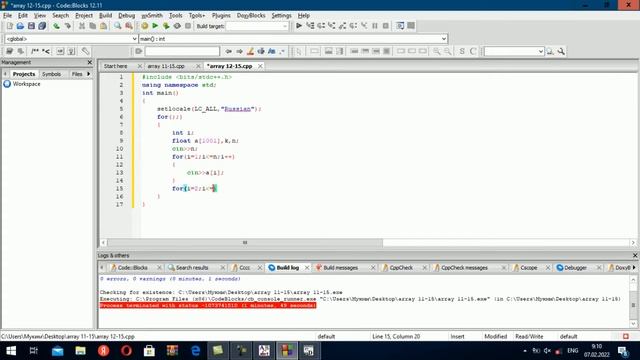The width and height of the screenshot is (640, 360).
Task: Switch to the array 11-15.cpp tab
Action: tap(166, 66)
